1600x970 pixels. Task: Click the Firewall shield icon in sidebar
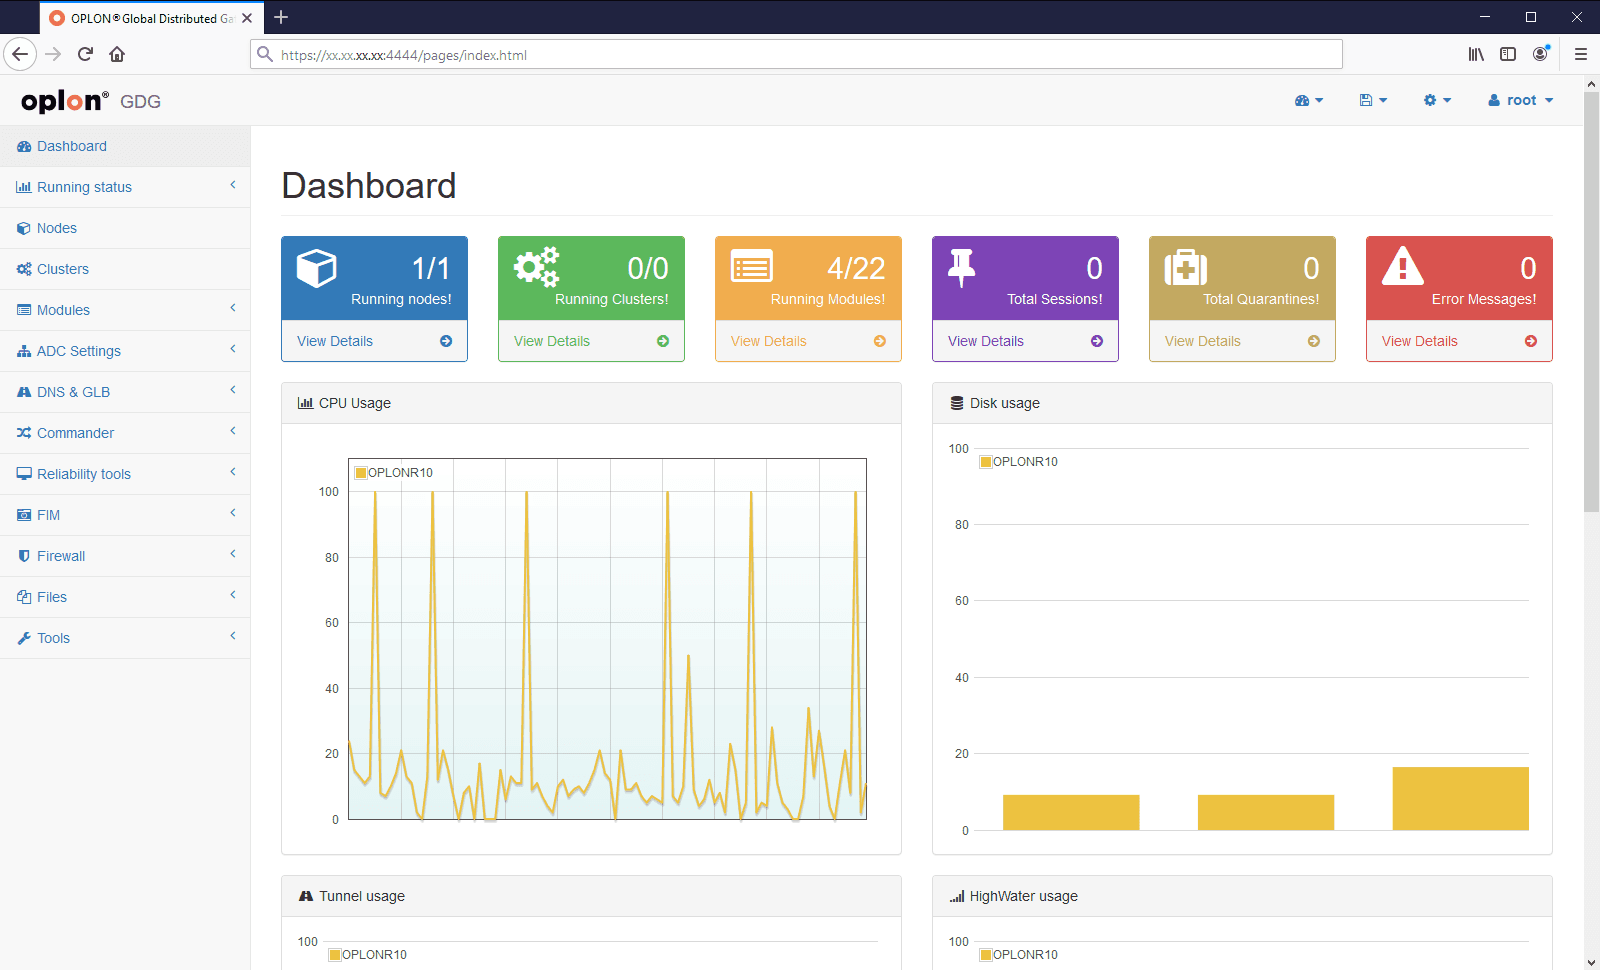pos(24,556)
